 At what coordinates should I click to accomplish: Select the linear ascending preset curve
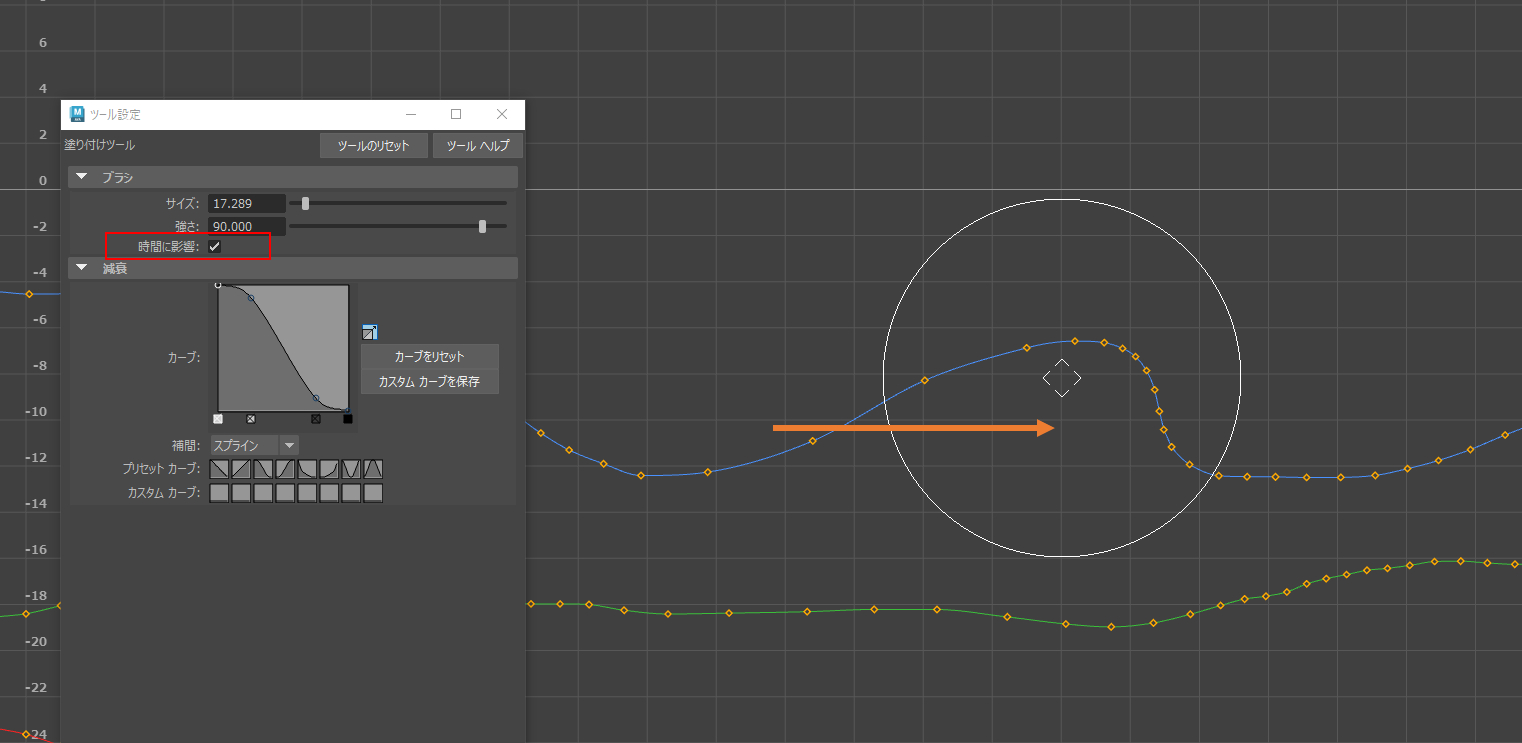[x=241, y=469]
